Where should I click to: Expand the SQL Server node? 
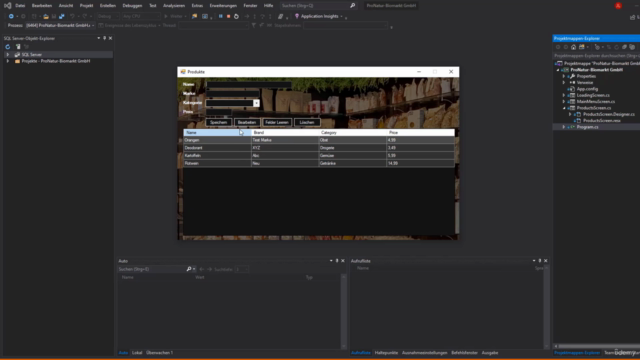tap(7, 54)
